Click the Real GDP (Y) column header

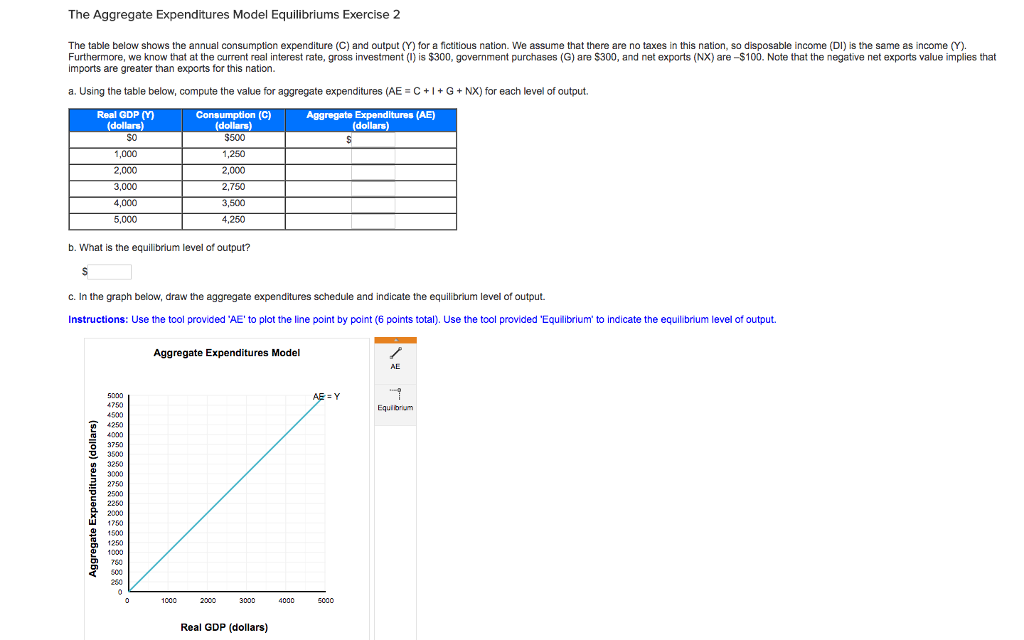pyautogui.click(x=123, y=120)
